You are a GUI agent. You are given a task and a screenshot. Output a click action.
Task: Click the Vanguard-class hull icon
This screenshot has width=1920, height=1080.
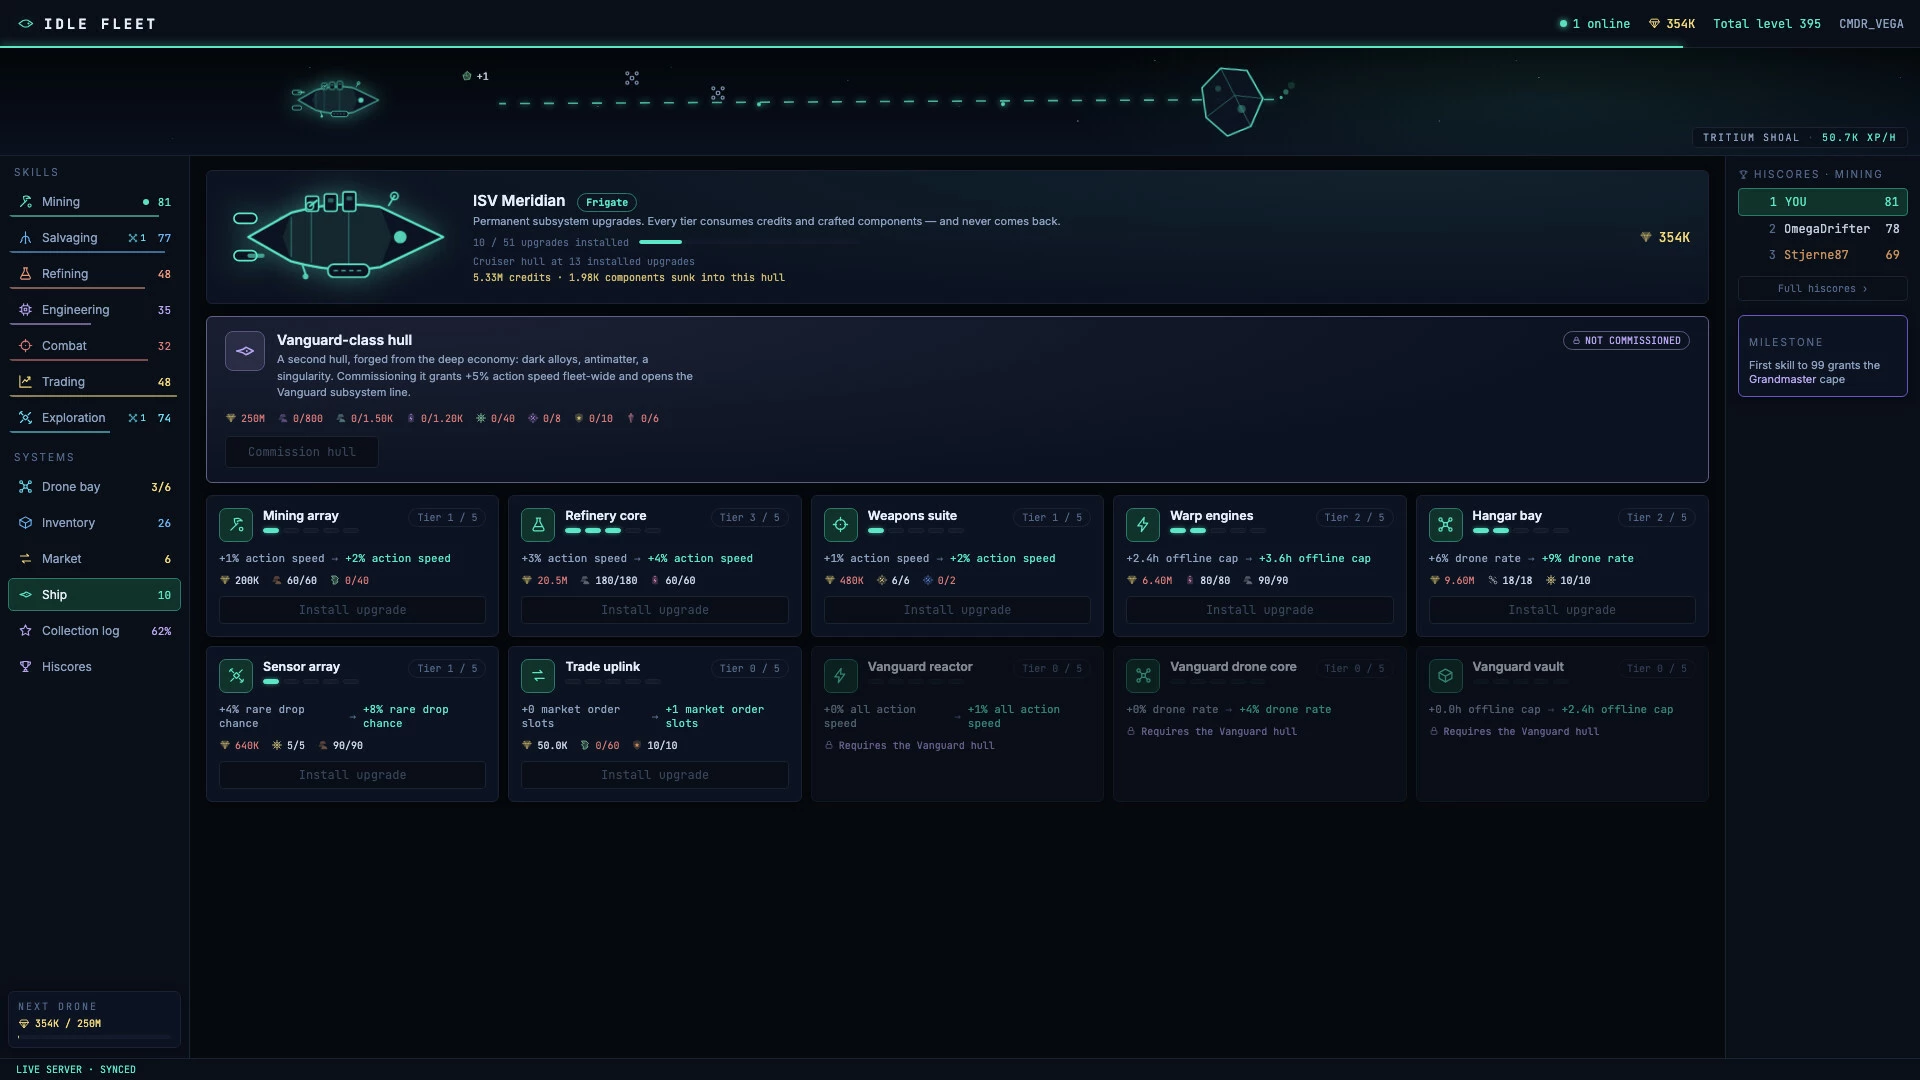245,351
